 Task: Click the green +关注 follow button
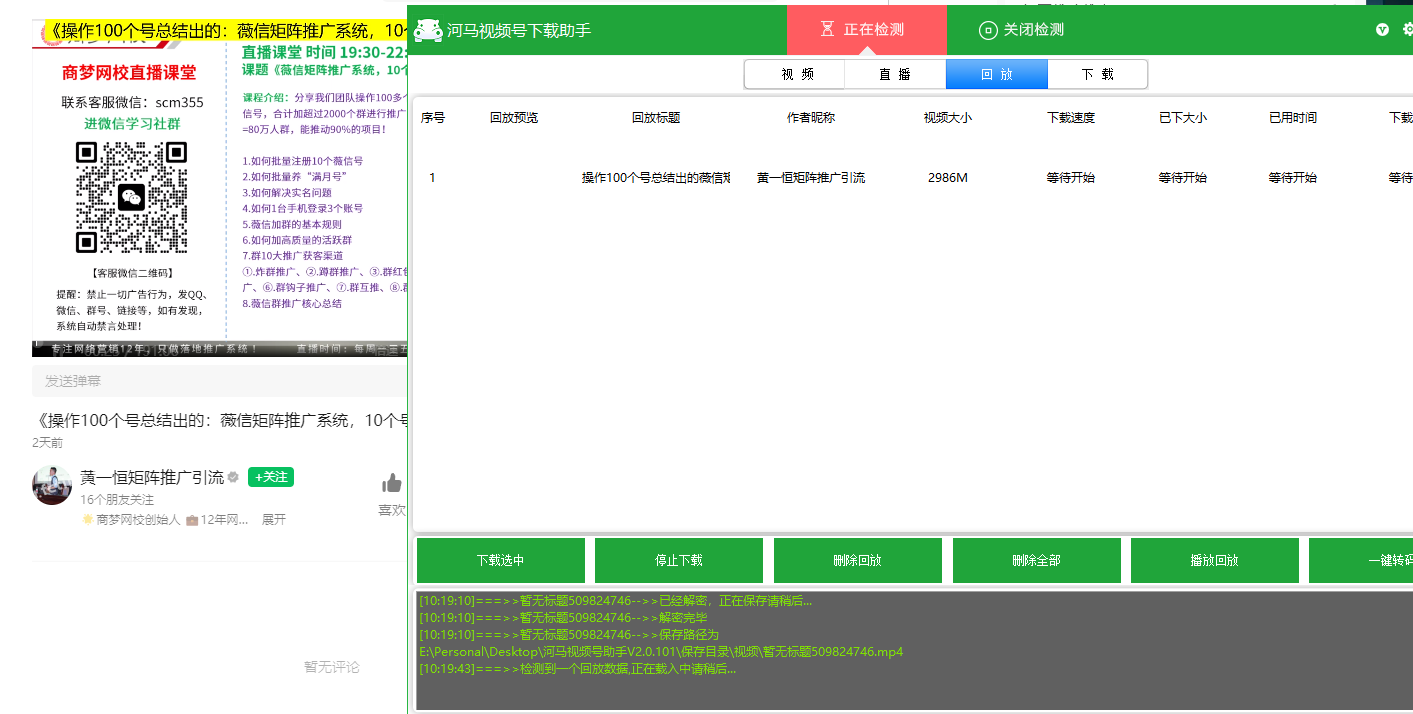click(x=271, y=477)
